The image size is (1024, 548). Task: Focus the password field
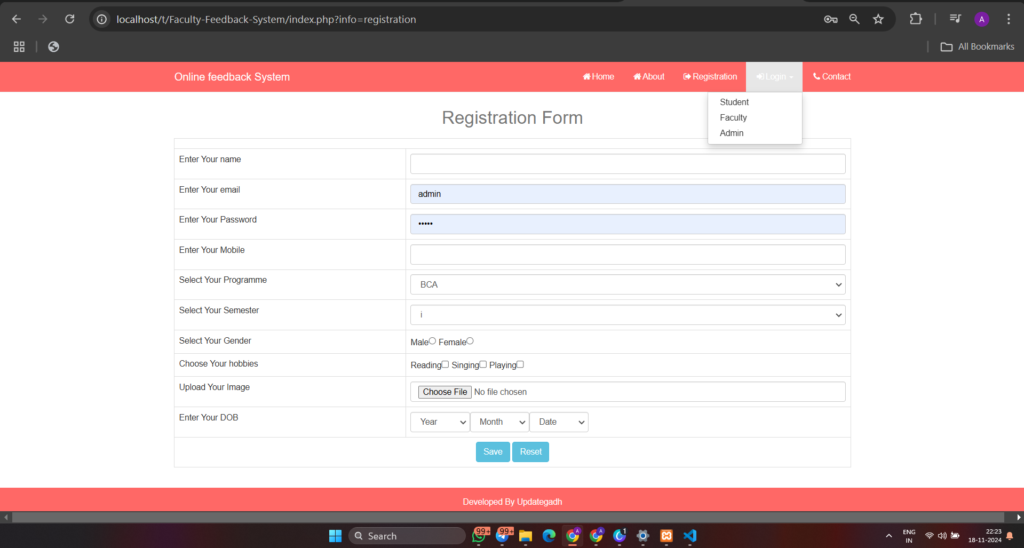[628, 224]
